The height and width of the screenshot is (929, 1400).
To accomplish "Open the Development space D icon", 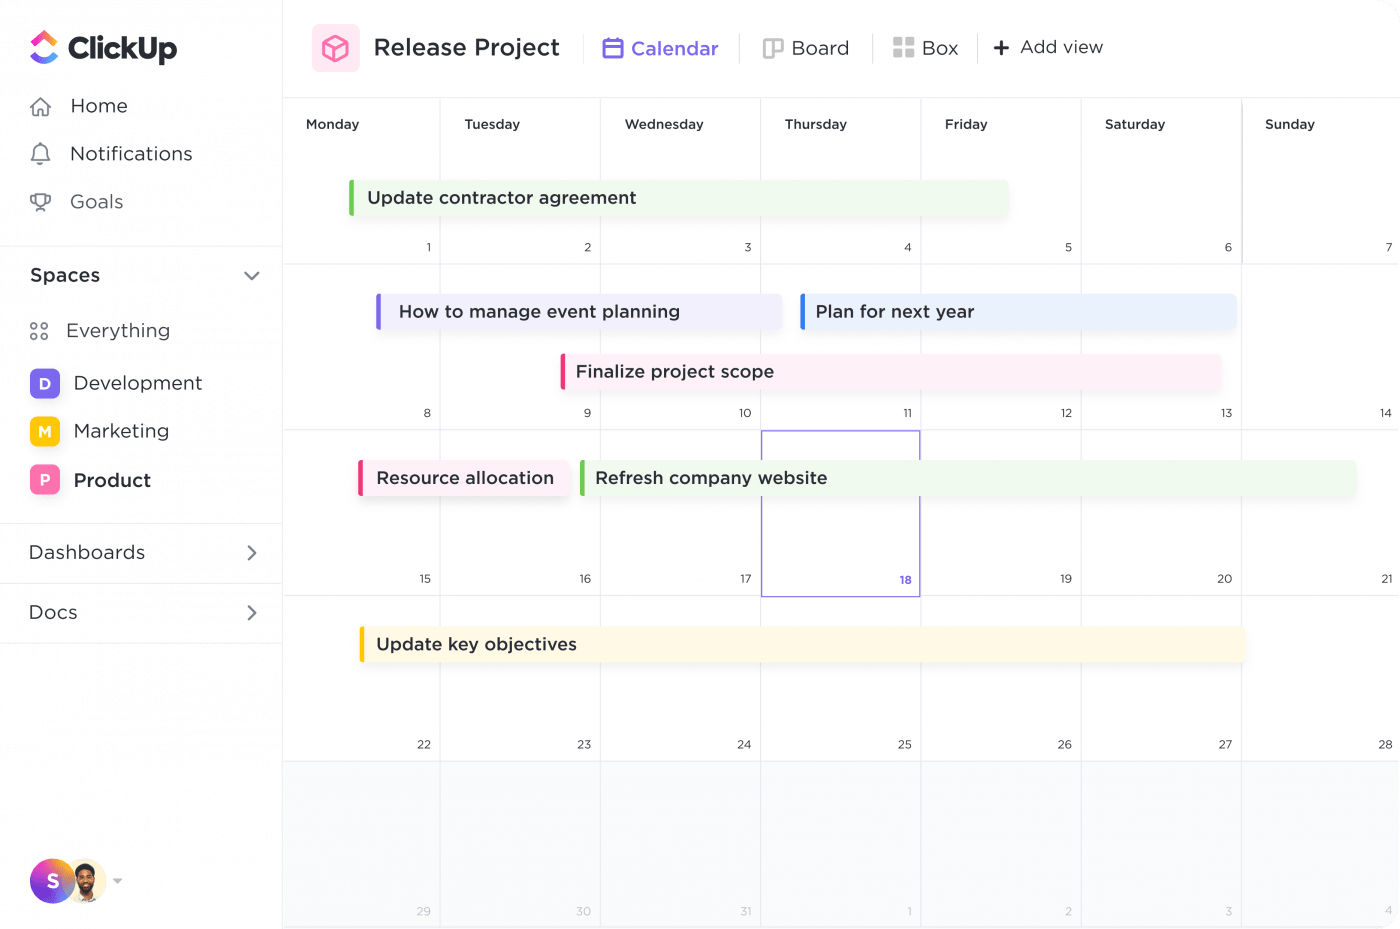I will click(x=45, y=384).
